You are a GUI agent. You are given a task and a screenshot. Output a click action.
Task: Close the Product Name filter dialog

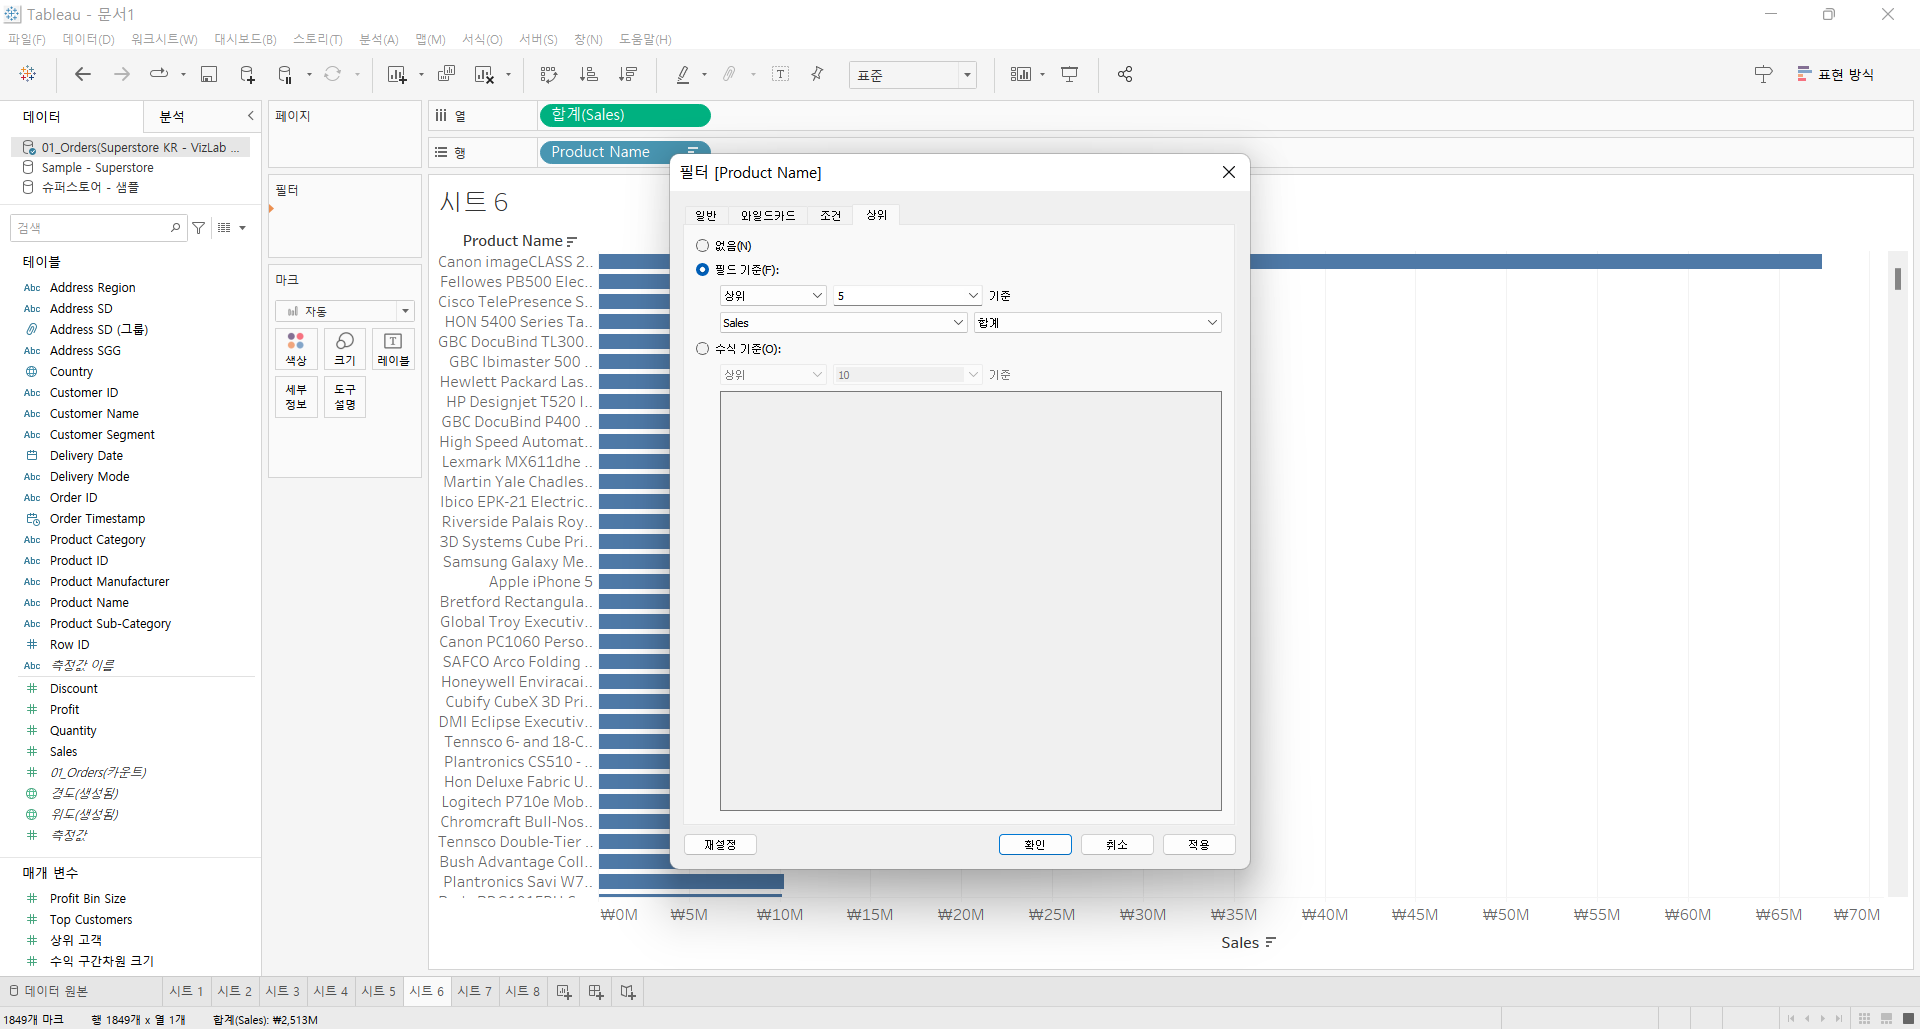pos(1229,172)
